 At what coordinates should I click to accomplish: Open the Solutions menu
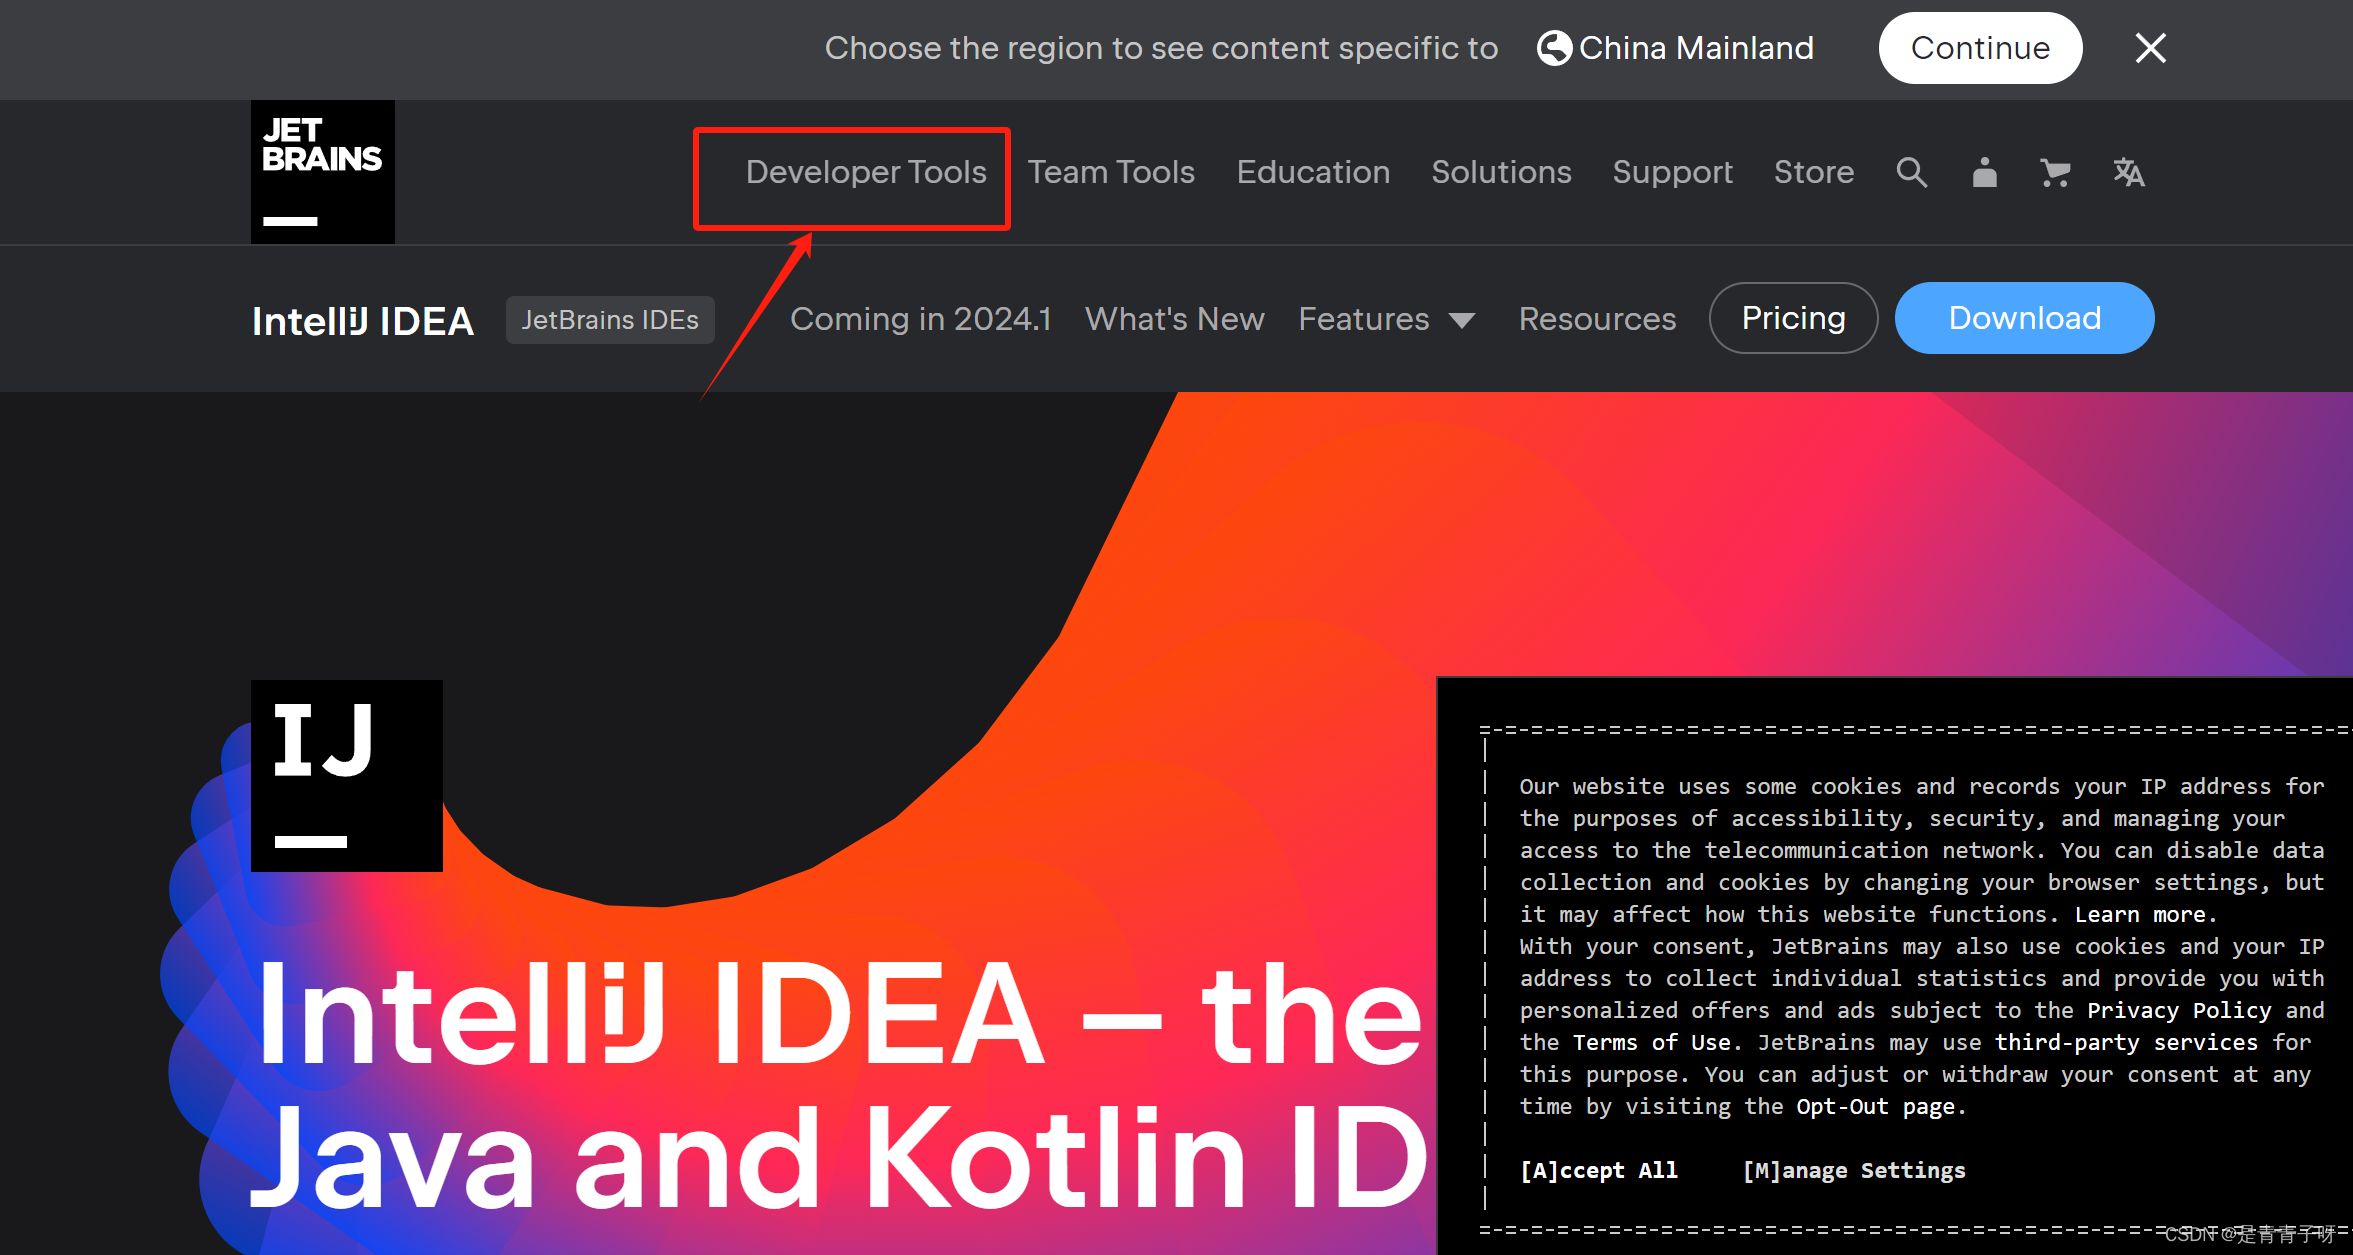[1501, 172]
